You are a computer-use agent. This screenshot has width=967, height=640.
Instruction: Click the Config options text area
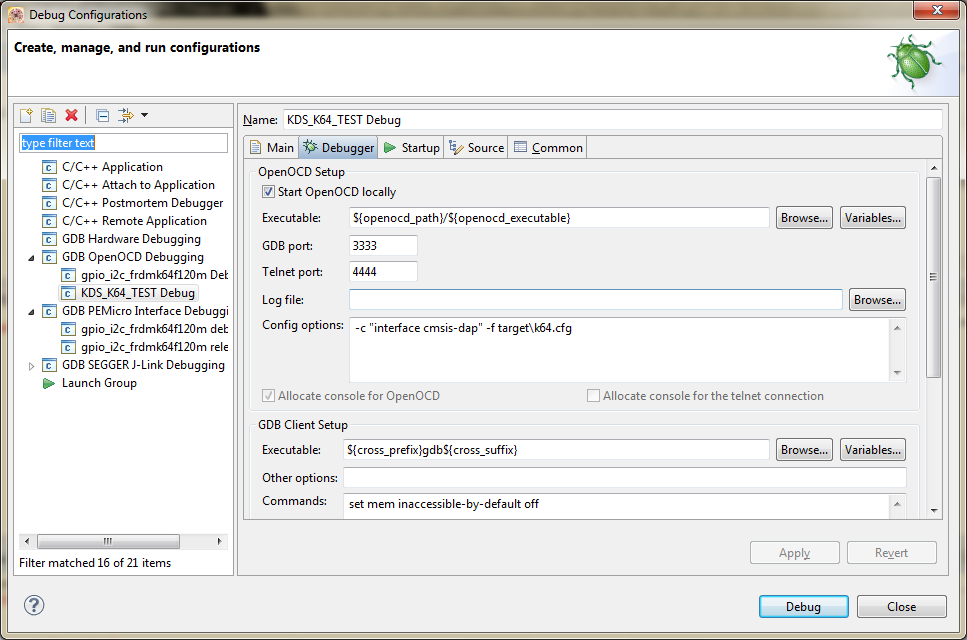[620, 350]
